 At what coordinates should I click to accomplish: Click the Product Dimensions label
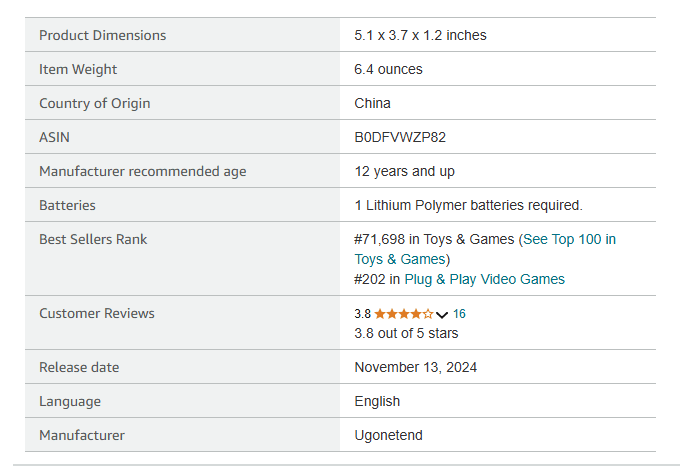102,35
